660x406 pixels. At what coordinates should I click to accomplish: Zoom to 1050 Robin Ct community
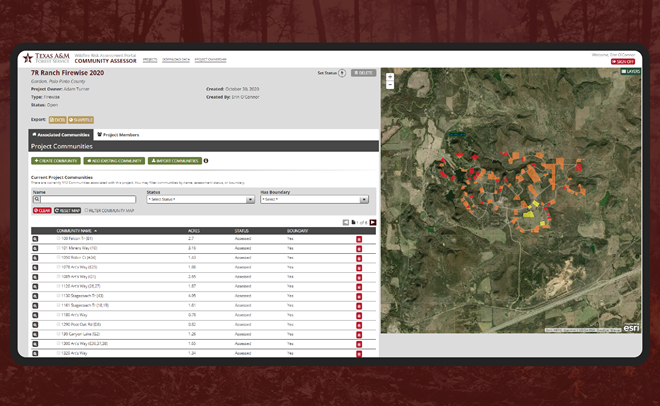point(35,258)
